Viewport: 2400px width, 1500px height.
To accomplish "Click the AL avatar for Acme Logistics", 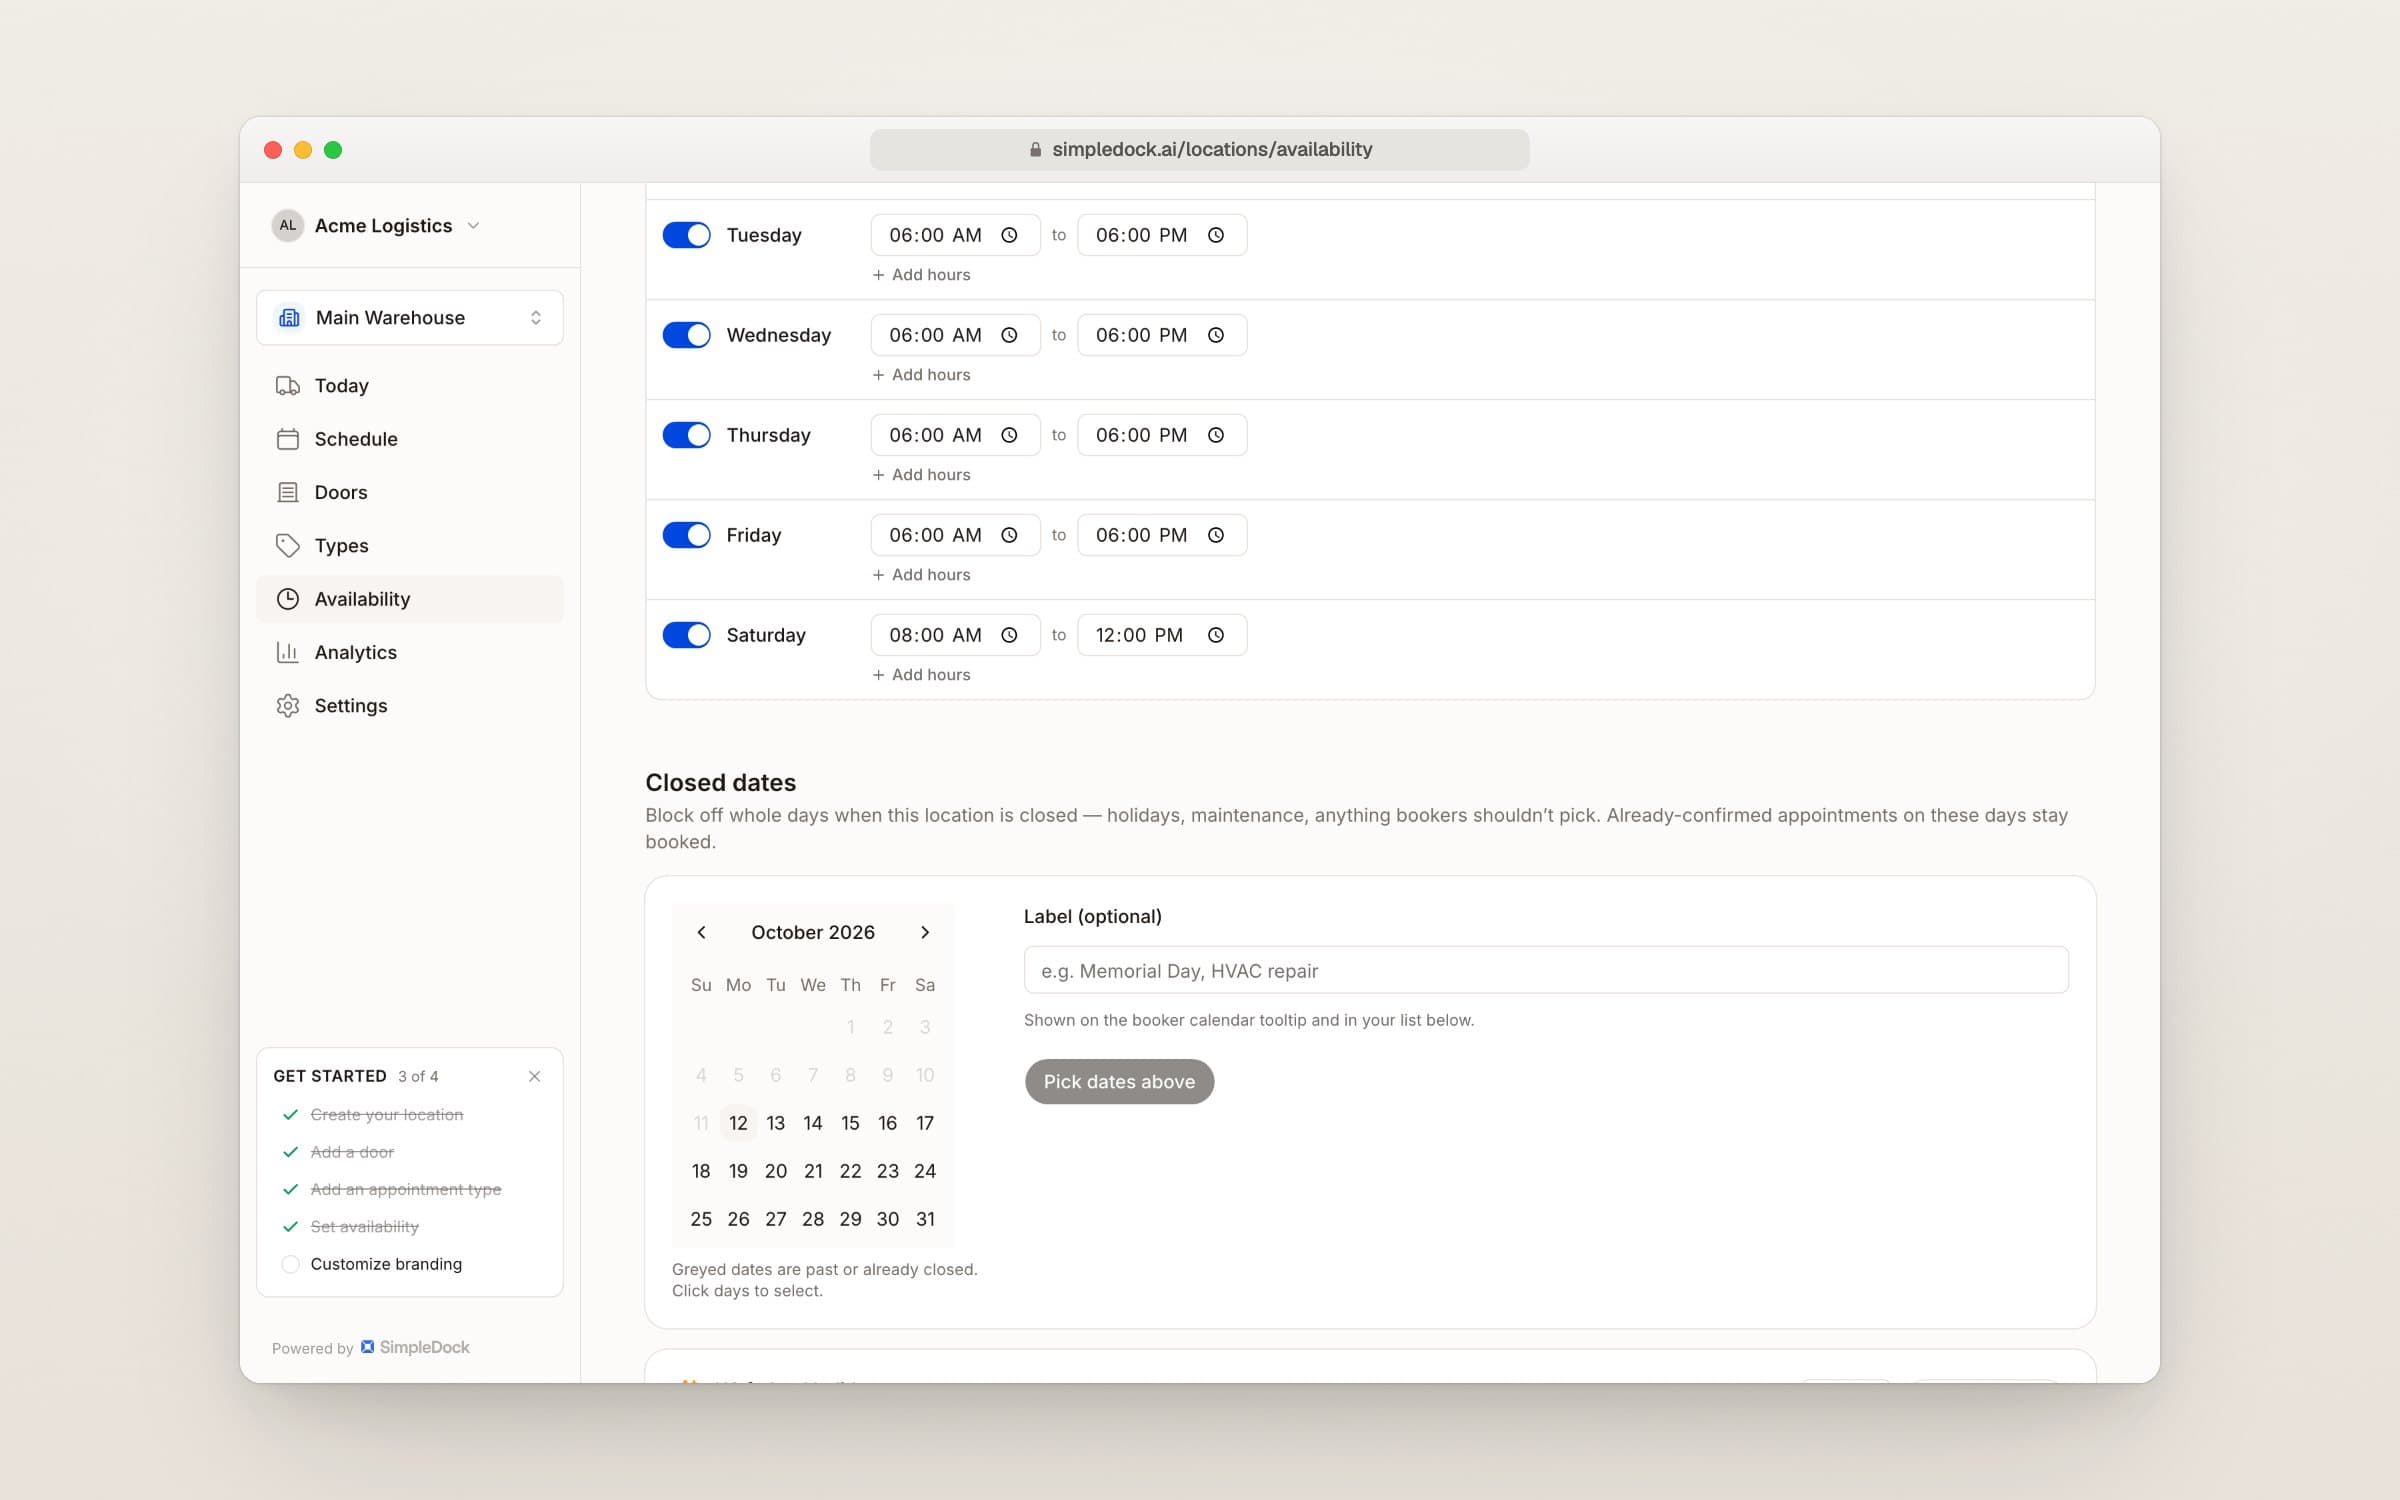I will tap(288, 225).
